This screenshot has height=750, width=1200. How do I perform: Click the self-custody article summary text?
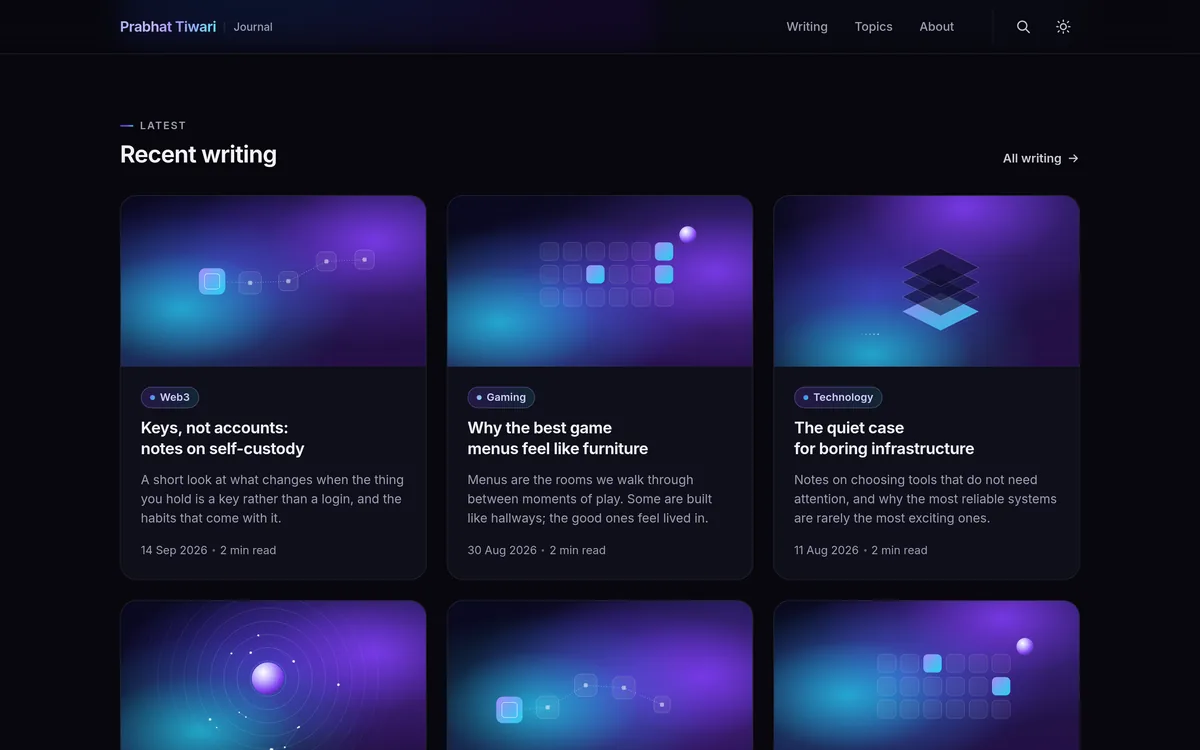tap(272, 499)
